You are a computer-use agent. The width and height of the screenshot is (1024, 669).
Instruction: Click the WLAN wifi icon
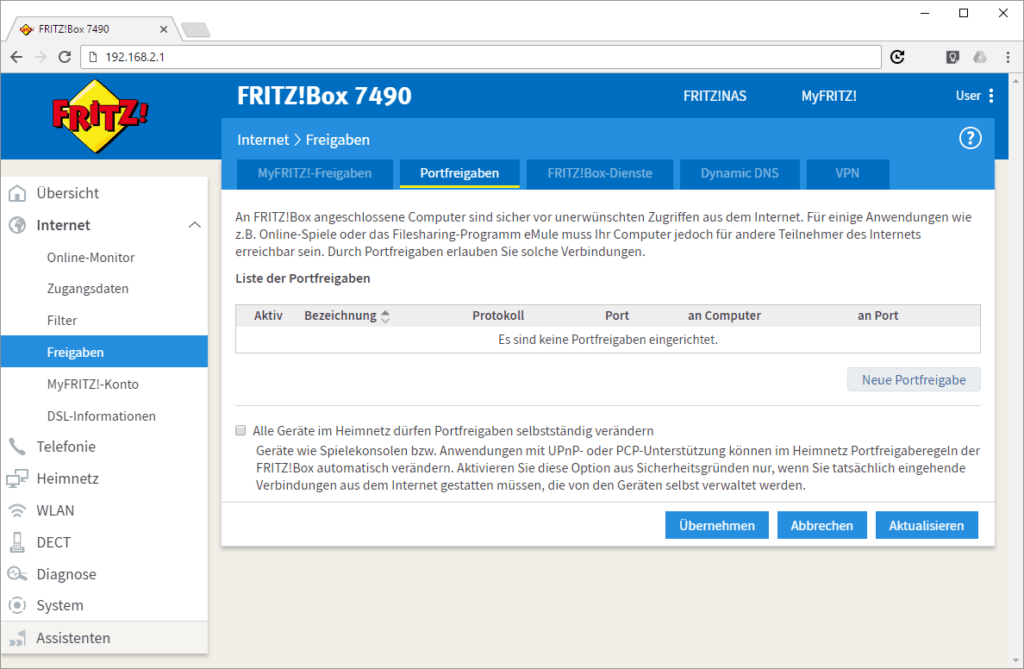pos(18,510)
